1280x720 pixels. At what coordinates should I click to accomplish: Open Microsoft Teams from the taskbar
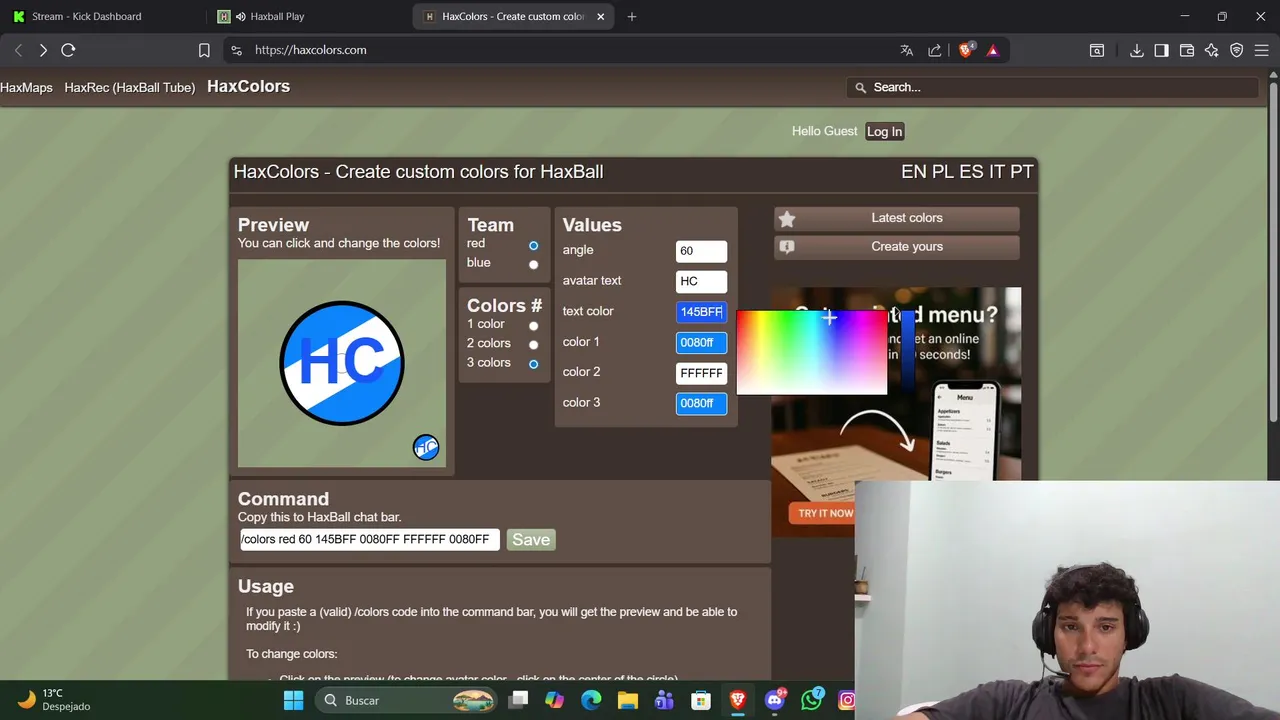tap(664, 700)
